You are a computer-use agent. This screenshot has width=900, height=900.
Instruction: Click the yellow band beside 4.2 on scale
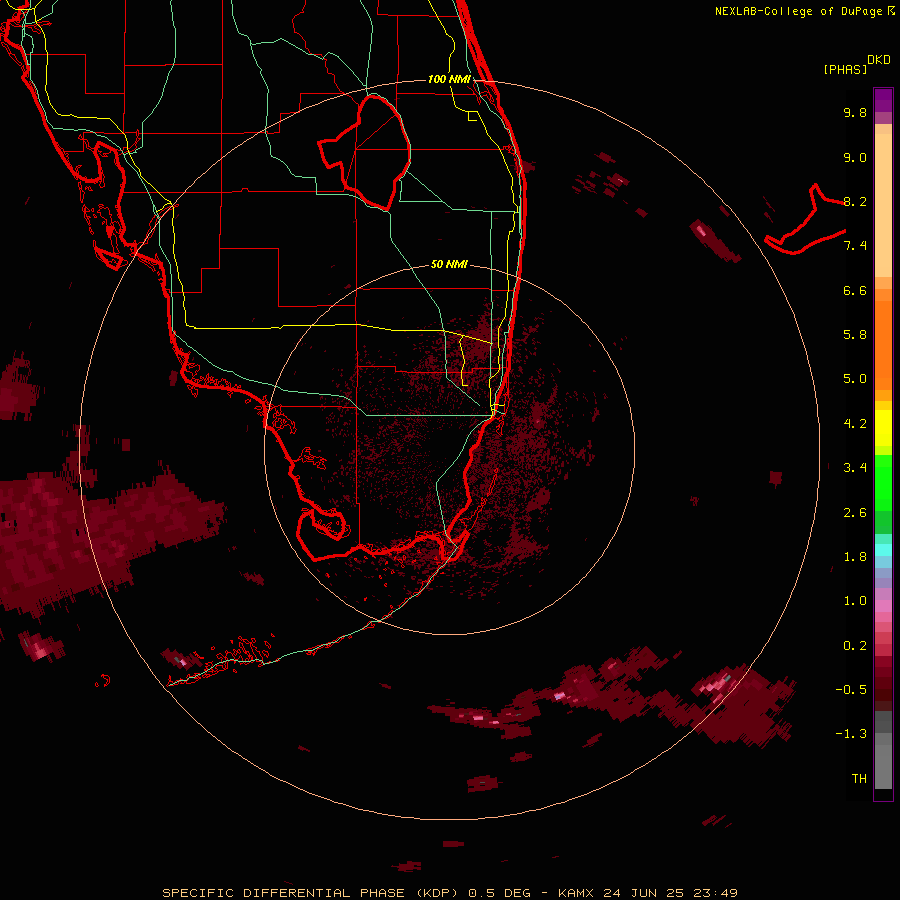(x=883, y=428)
